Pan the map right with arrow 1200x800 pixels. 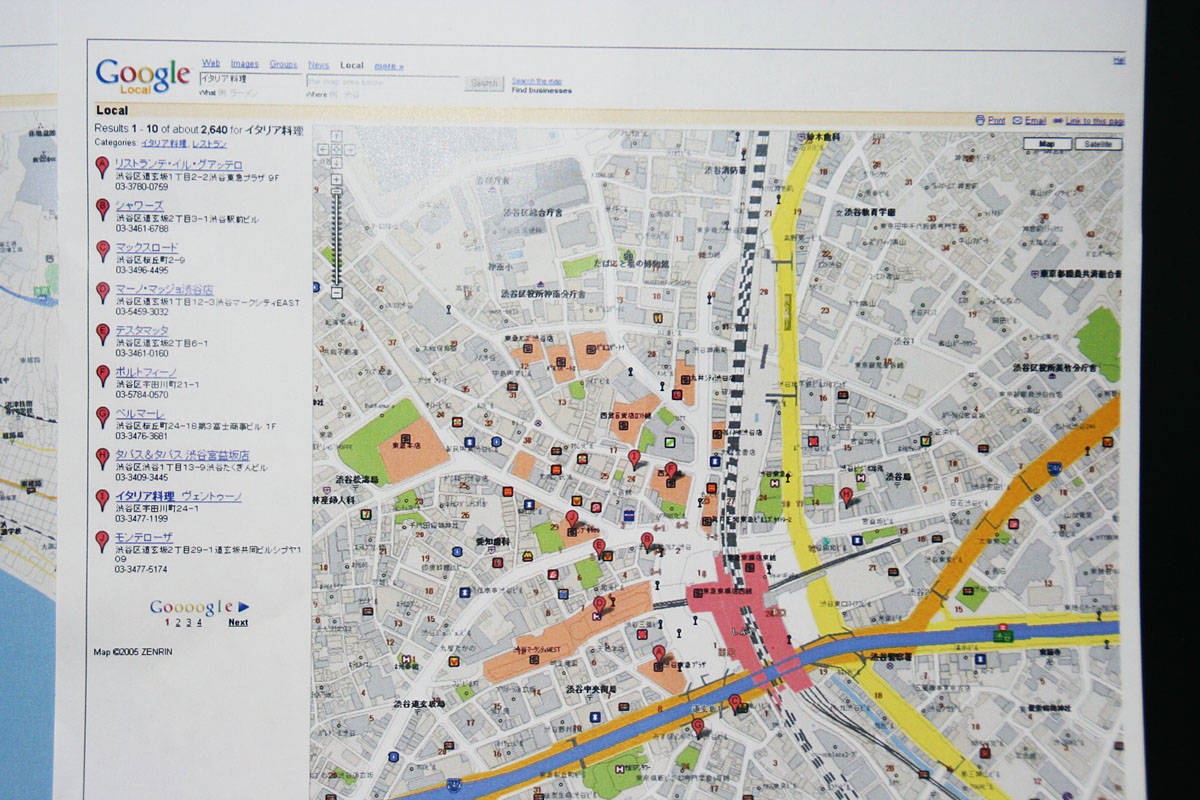(351, 151)
